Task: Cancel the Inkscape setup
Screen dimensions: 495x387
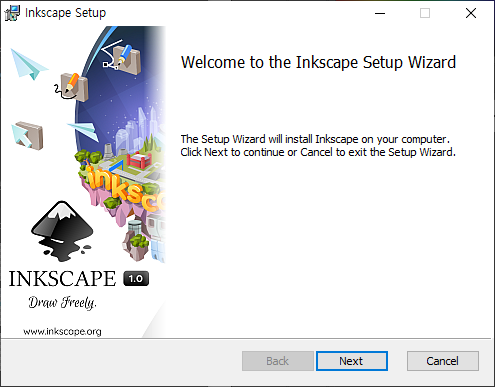Action: tap(443, 361)
